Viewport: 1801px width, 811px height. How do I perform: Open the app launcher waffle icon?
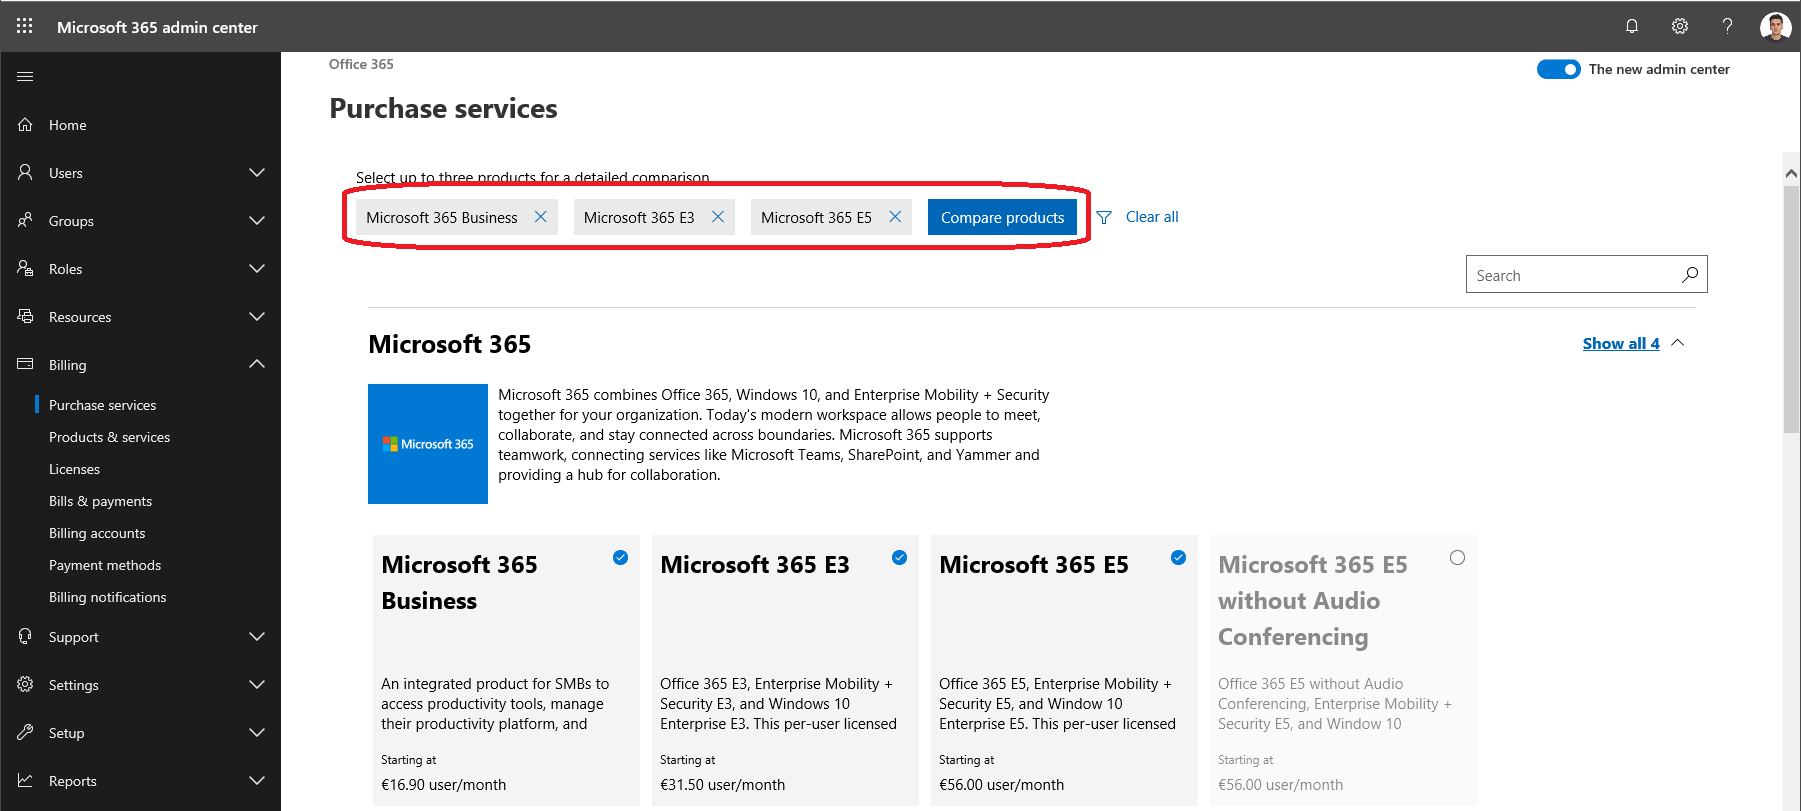[25, 26]
